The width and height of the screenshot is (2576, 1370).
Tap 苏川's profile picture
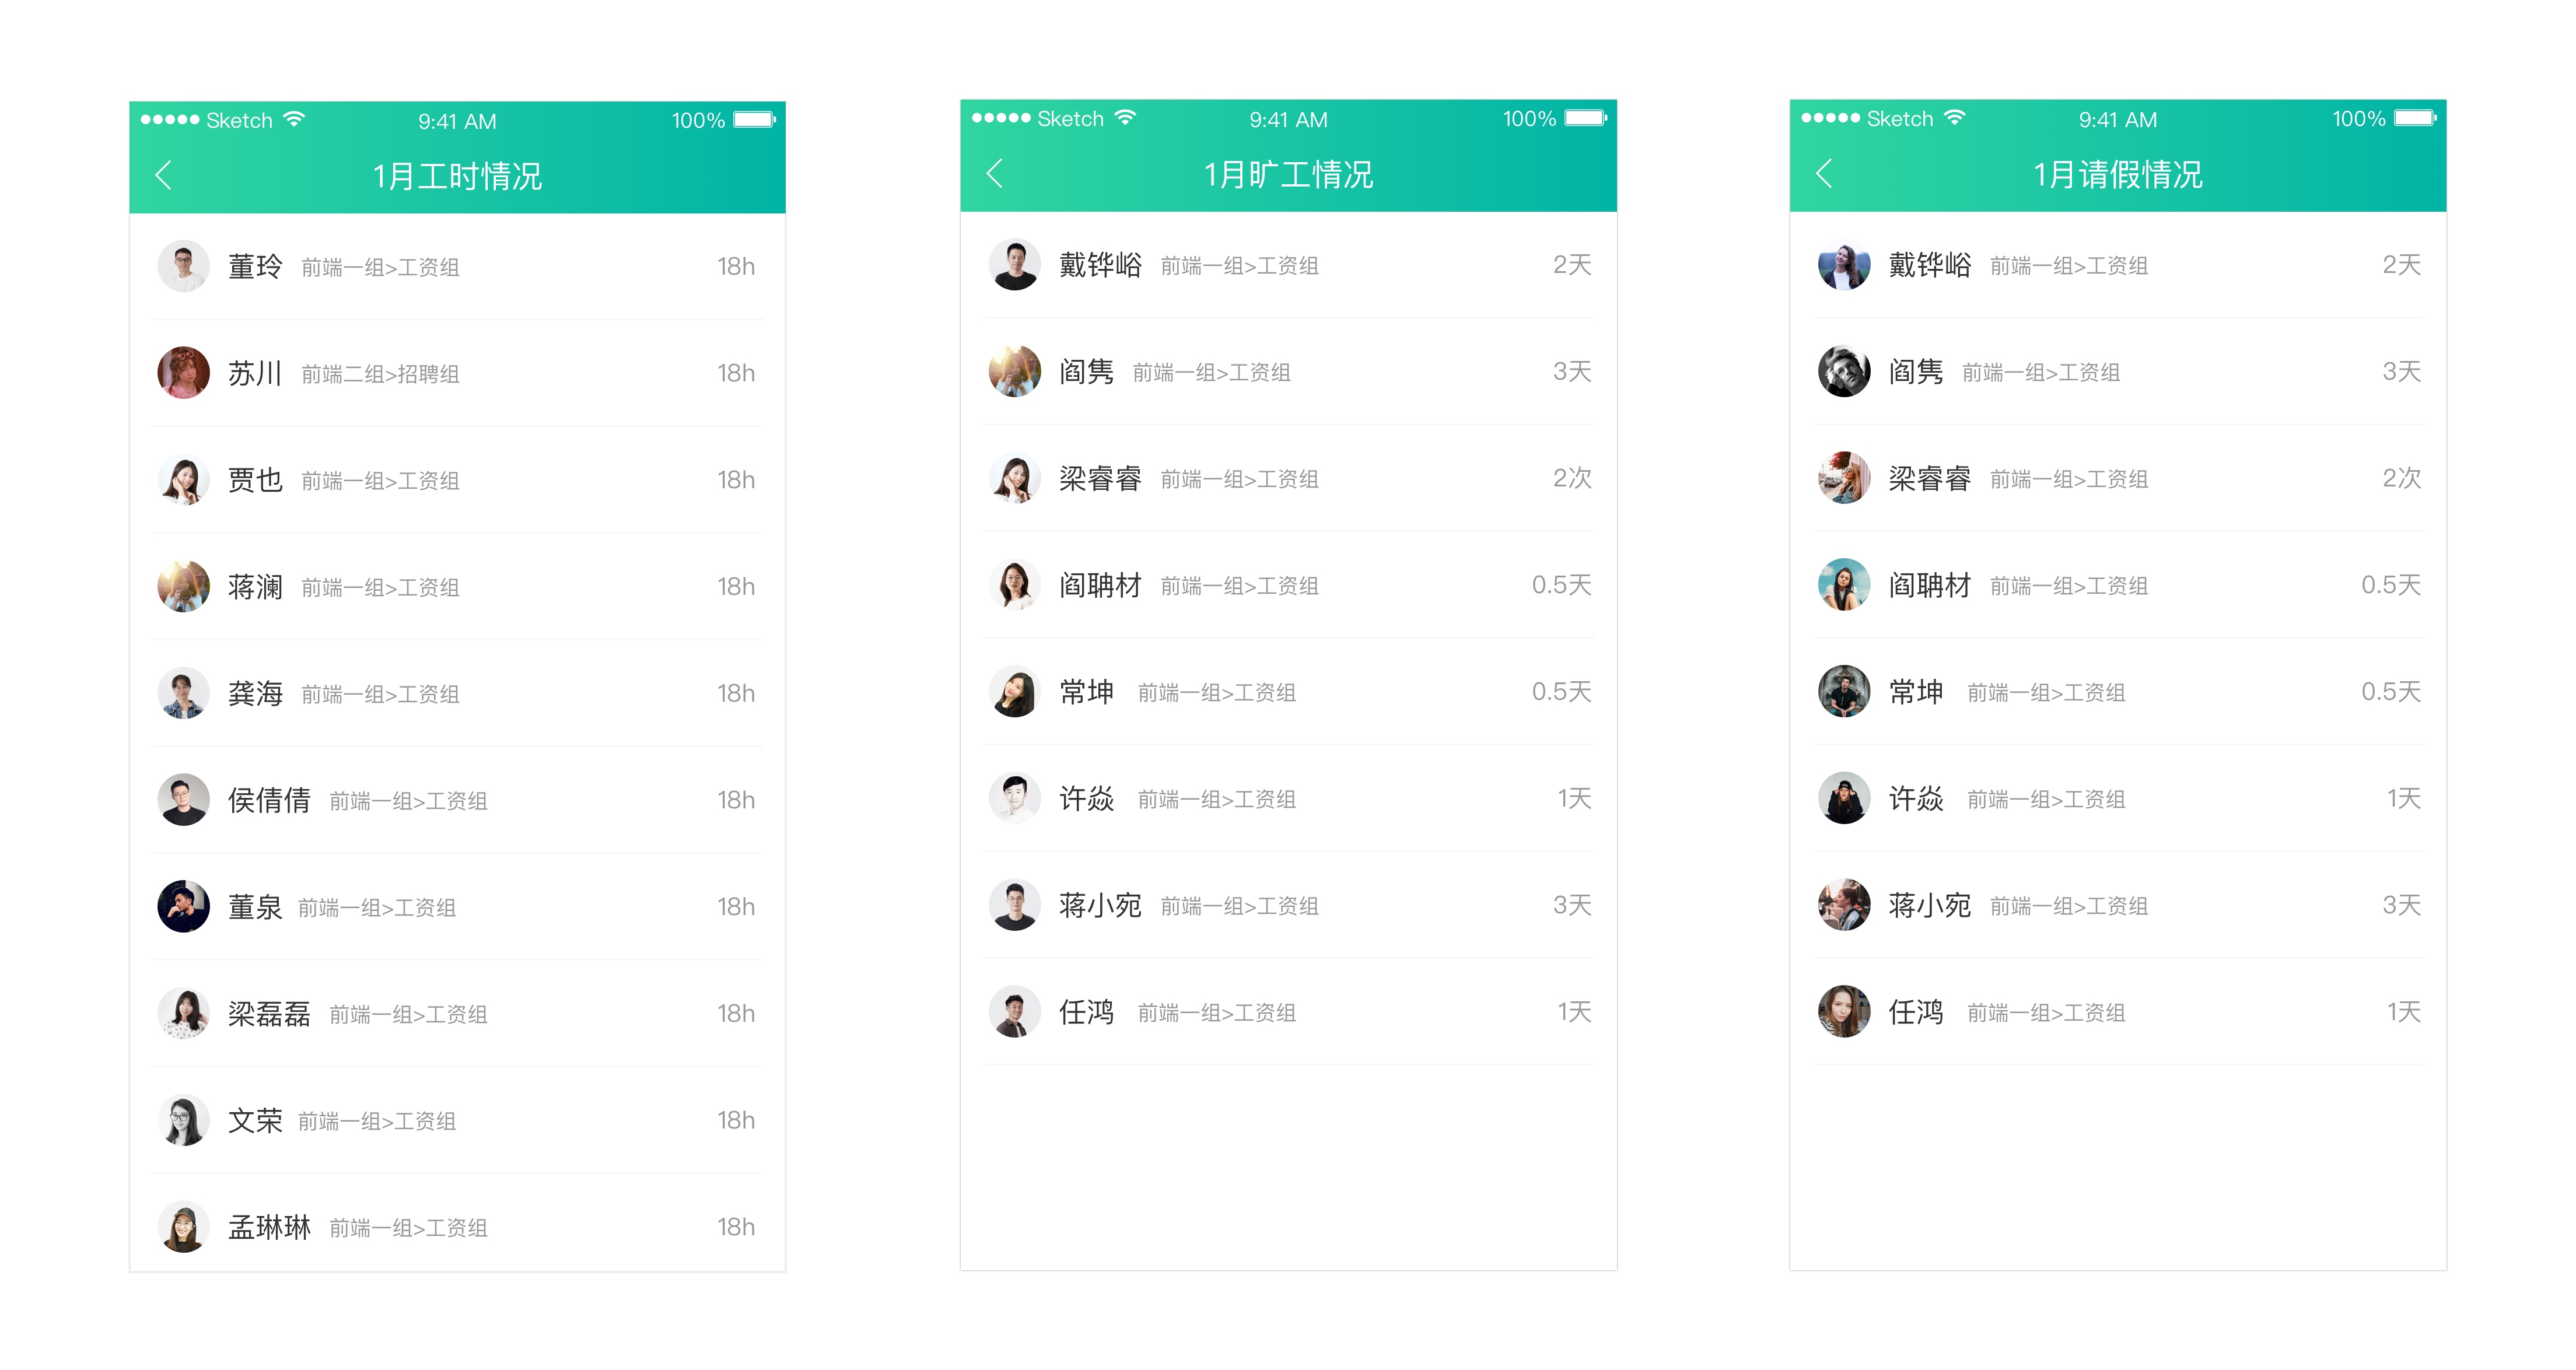coord(183,373)
